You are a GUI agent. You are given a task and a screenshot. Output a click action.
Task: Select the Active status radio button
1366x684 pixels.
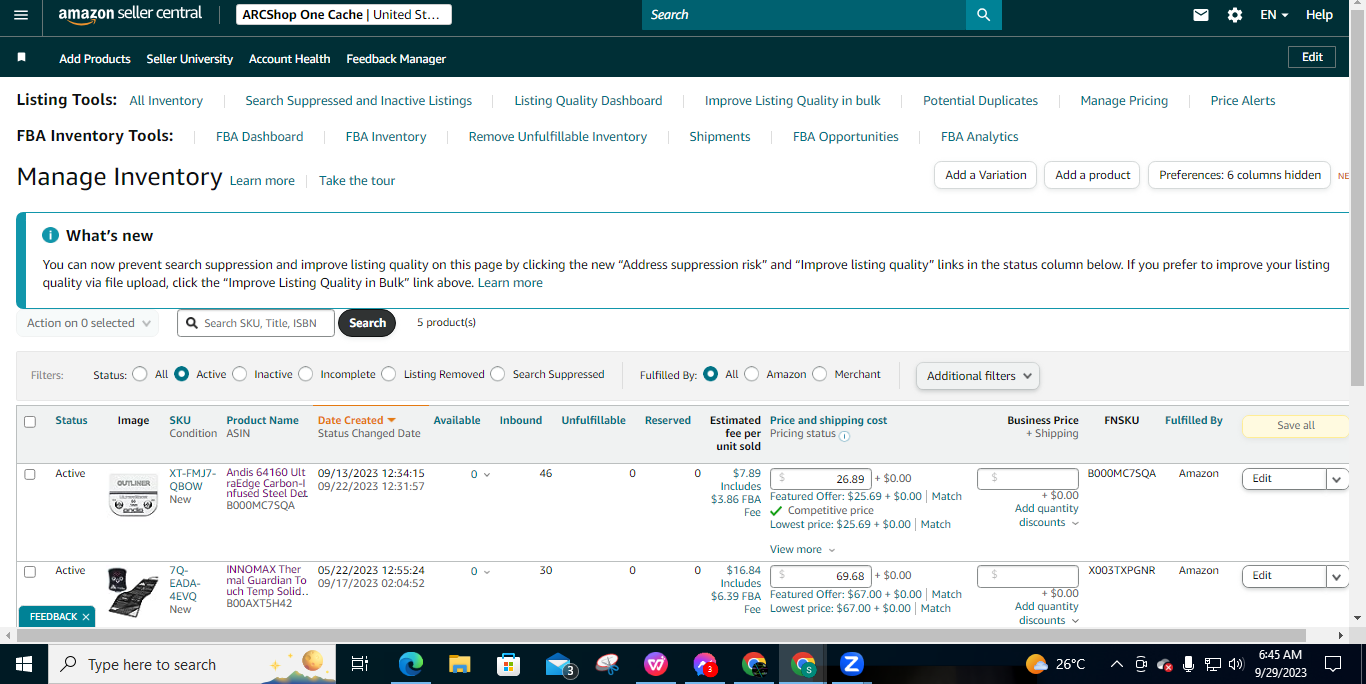(x=181, y=374)
